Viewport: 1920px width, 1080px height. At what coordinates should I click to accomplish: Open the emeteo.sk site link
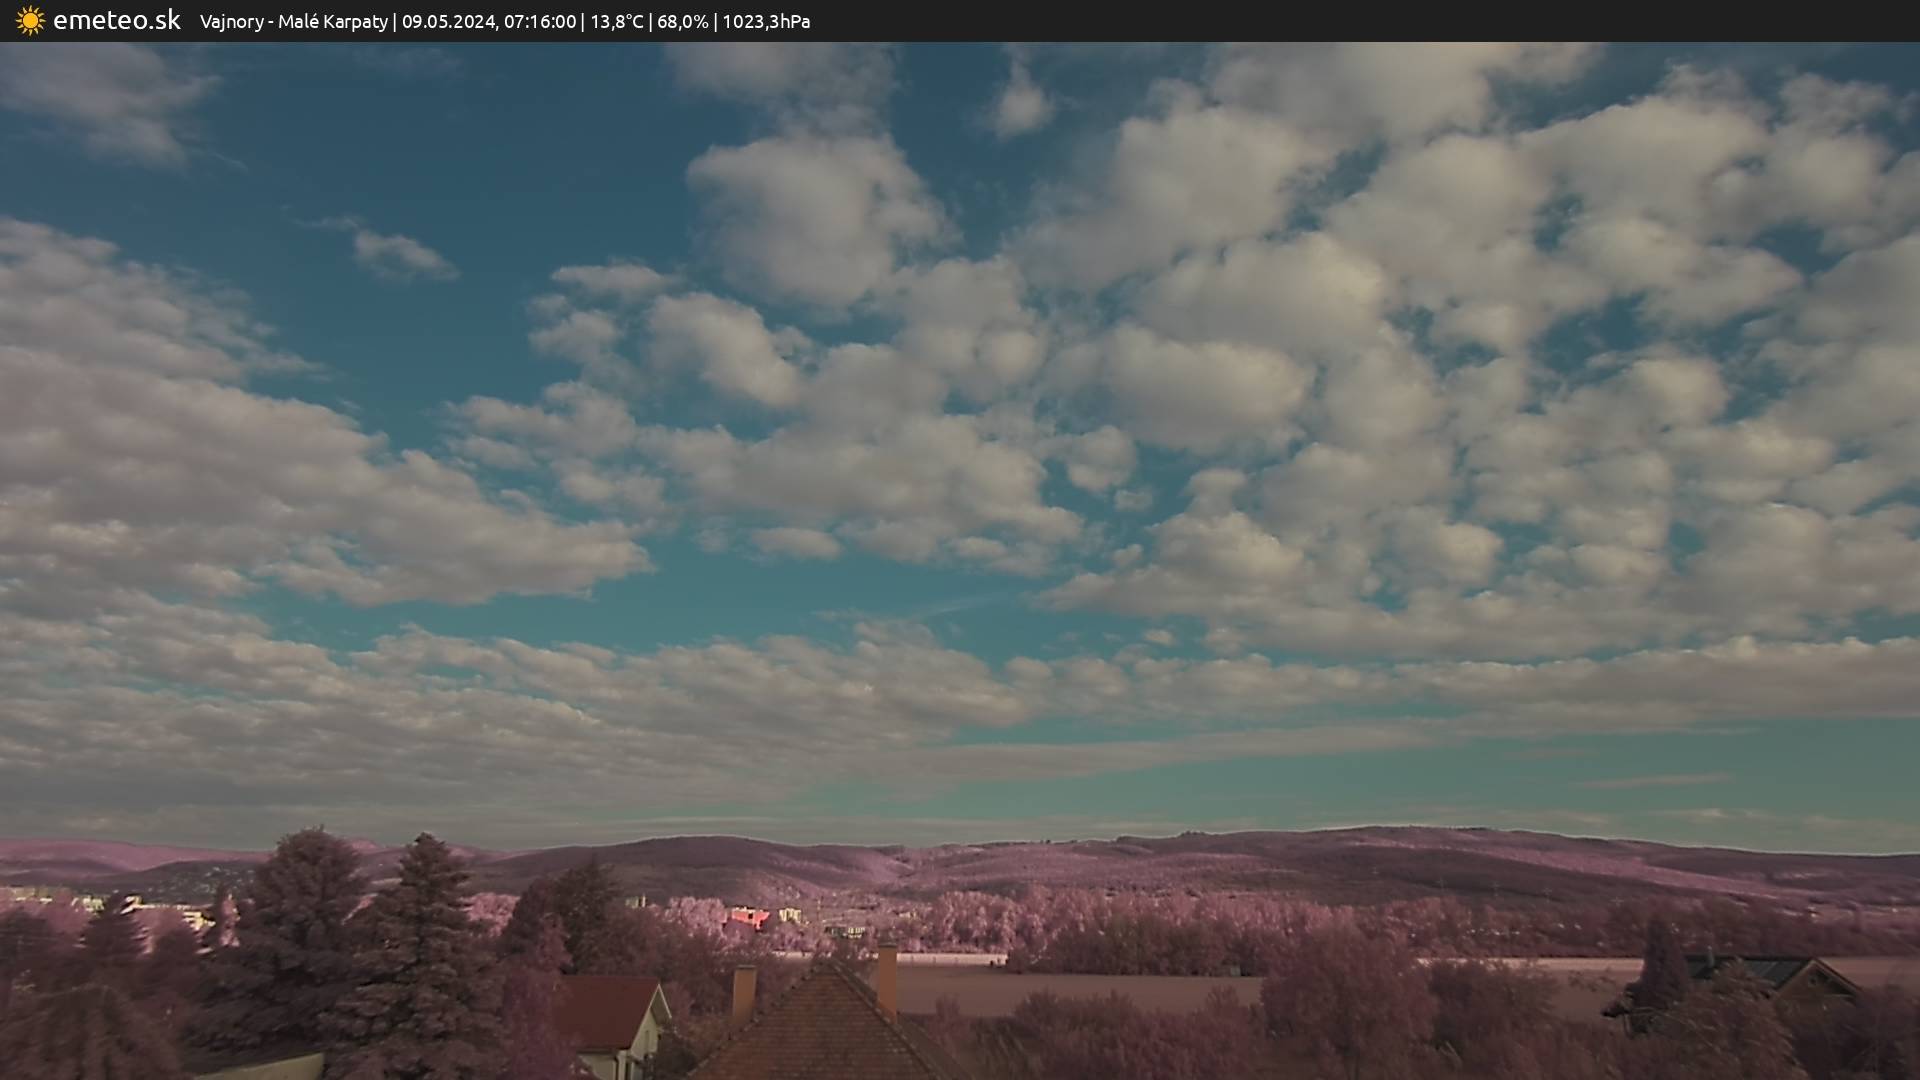(x=116, y=21)
